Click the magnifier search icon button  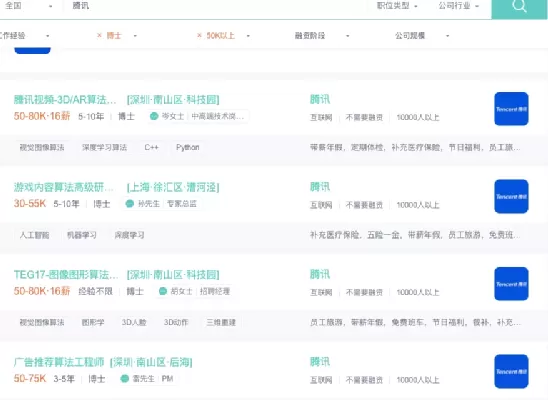[x=519, y=6]
